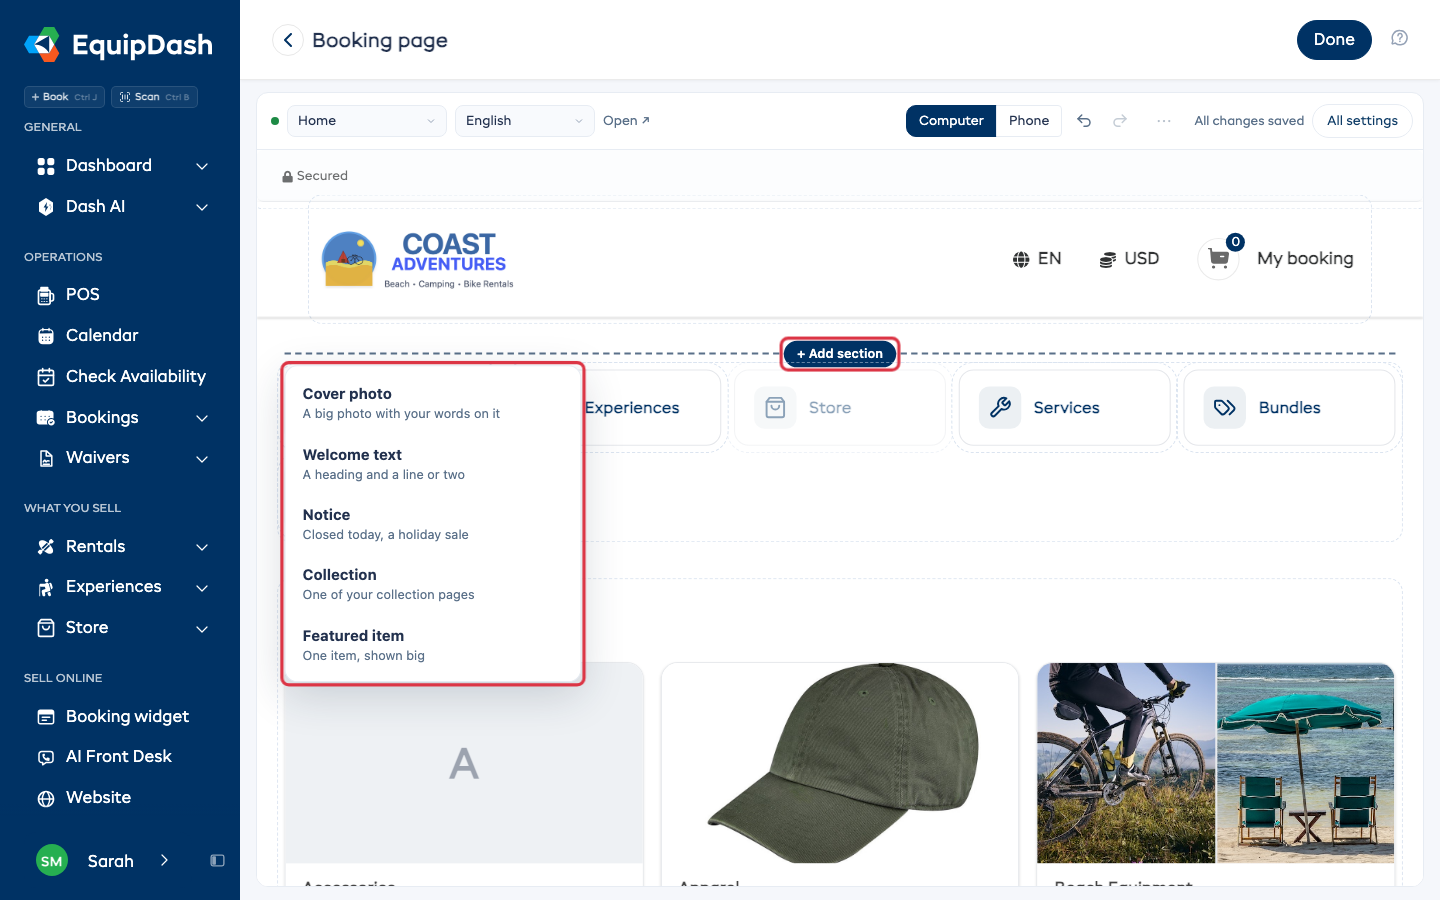Screen dimensions: 1440x900
Task: Click the EquipDash logo
Action: click(x=119, y=45)
